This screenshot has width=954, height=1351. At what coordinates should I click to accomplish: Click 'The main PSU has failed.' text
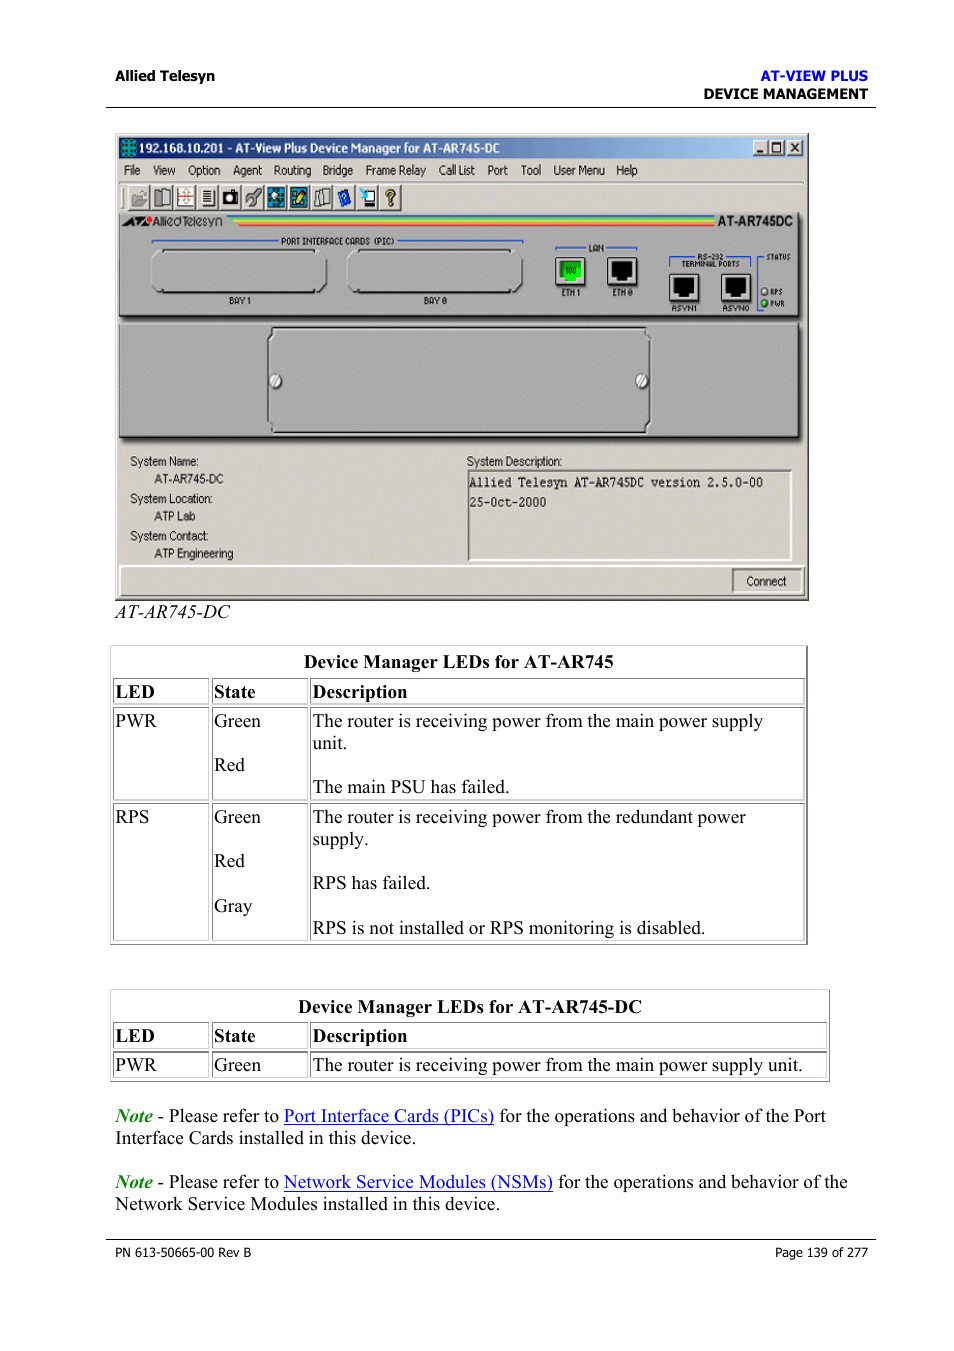(411, 787)
